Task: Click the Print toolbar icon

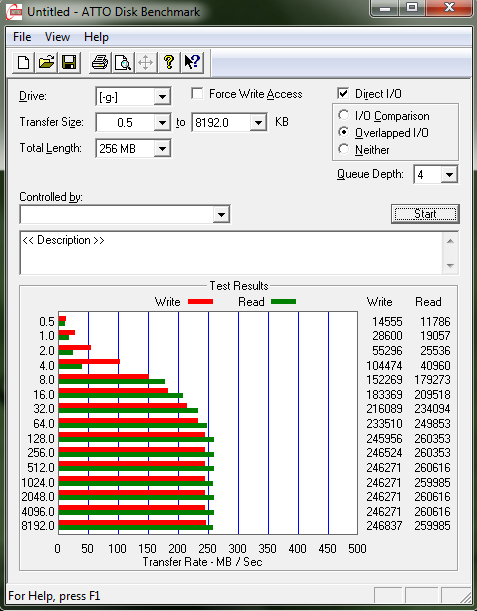Action: [x=100, y=62]
